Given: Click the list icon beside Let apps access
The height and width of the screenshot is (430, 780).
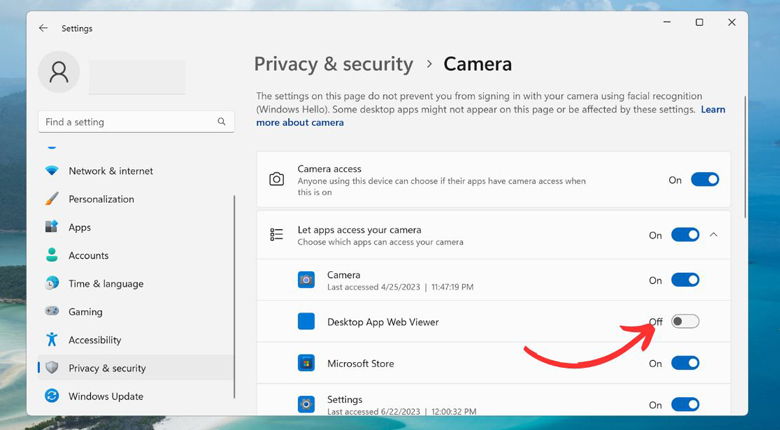Looking at the screenshot, I should click(277, 235).
